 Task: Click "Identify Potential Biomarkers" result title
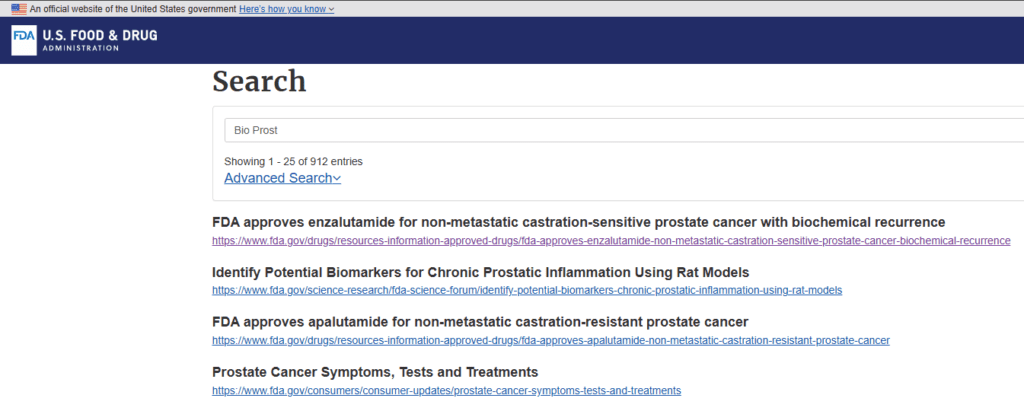481,272
